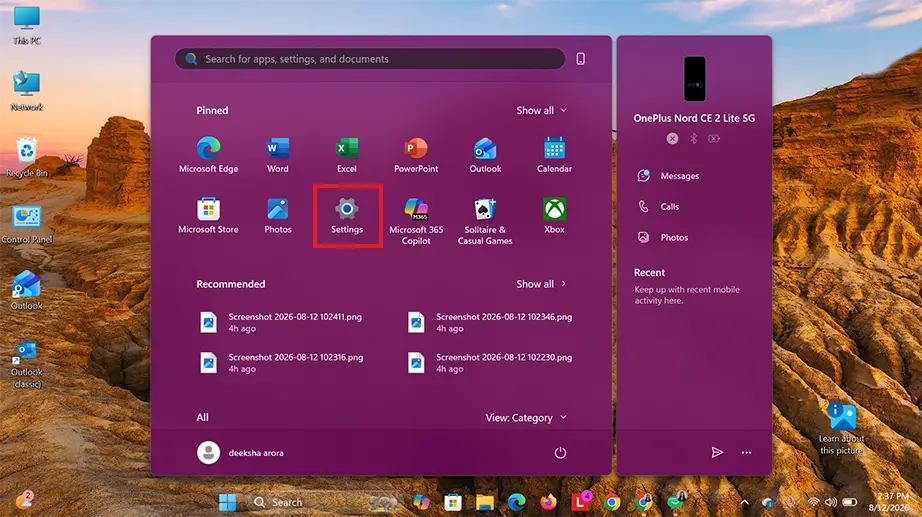
Task: Open Outlook in the pinned apps grid
Action: click(x=485, y=154)
